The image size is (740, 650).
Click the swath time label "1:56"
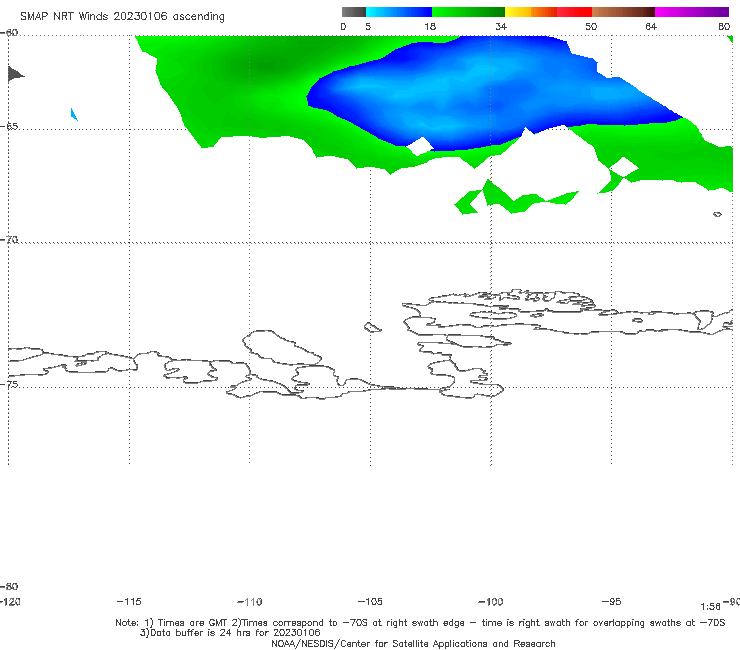point(710,607)
